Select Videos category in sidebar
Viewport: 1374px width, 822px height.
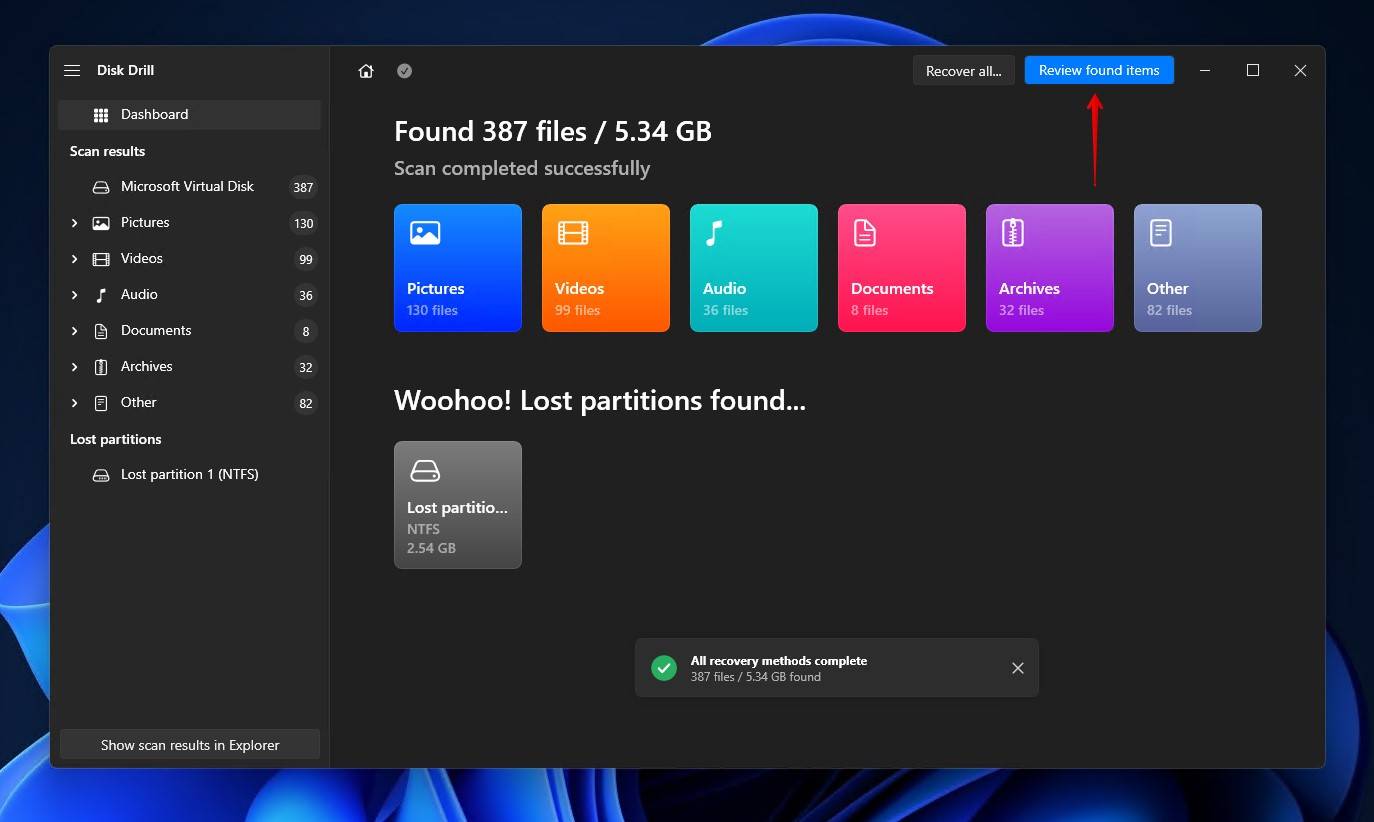pos(189,259)
